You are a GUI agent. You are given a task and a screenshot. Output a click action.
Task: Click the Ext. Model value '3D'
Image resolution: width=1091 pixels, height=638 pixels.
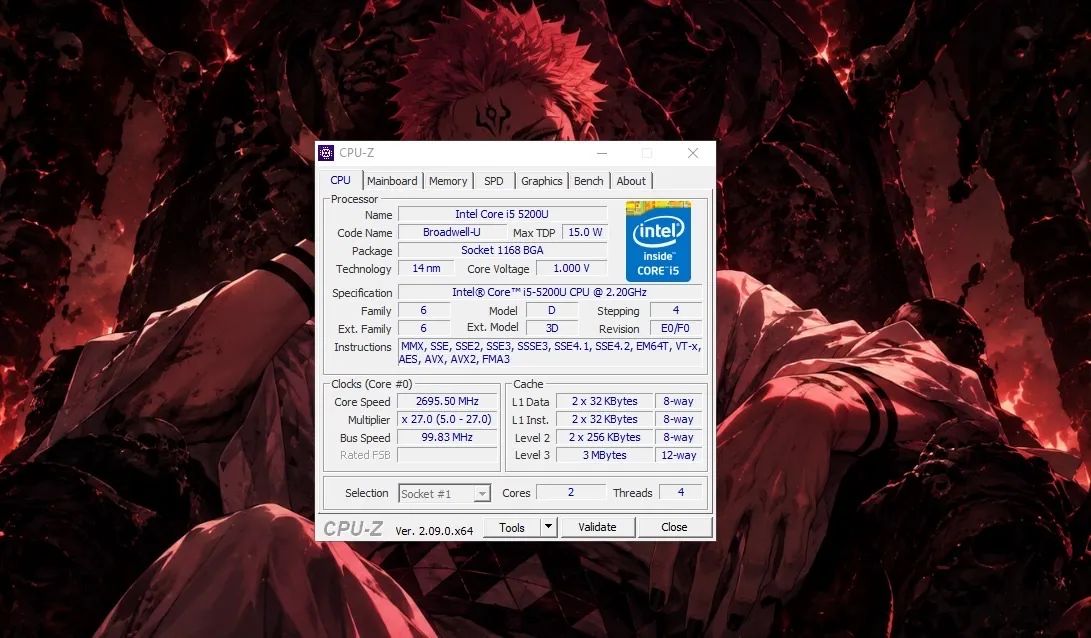click(x=552, y=328)
